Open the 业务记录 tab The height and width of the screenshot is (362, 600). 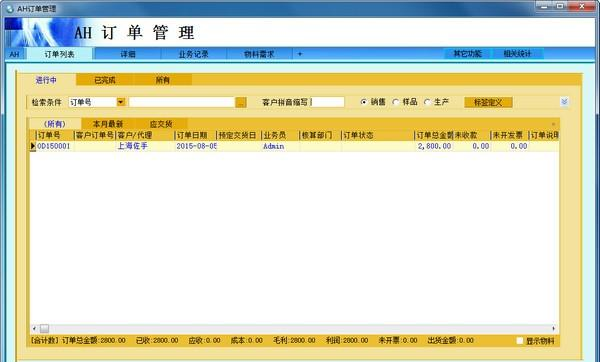pos(194,54)
